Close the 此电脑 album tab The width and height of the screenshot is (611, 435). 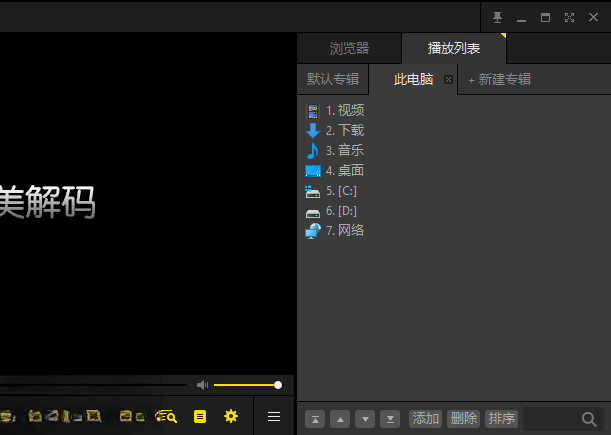pos(448,80)
